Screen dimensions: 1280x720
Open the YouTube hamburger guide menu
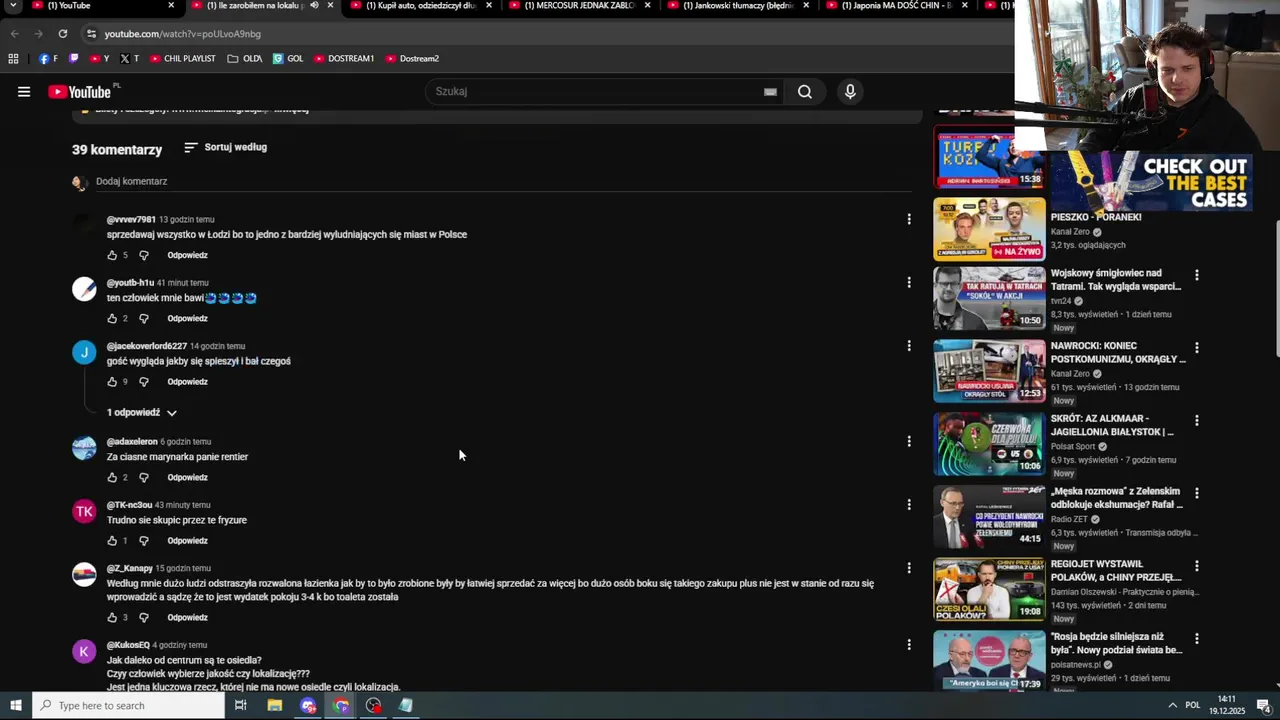tap(24, 92)
